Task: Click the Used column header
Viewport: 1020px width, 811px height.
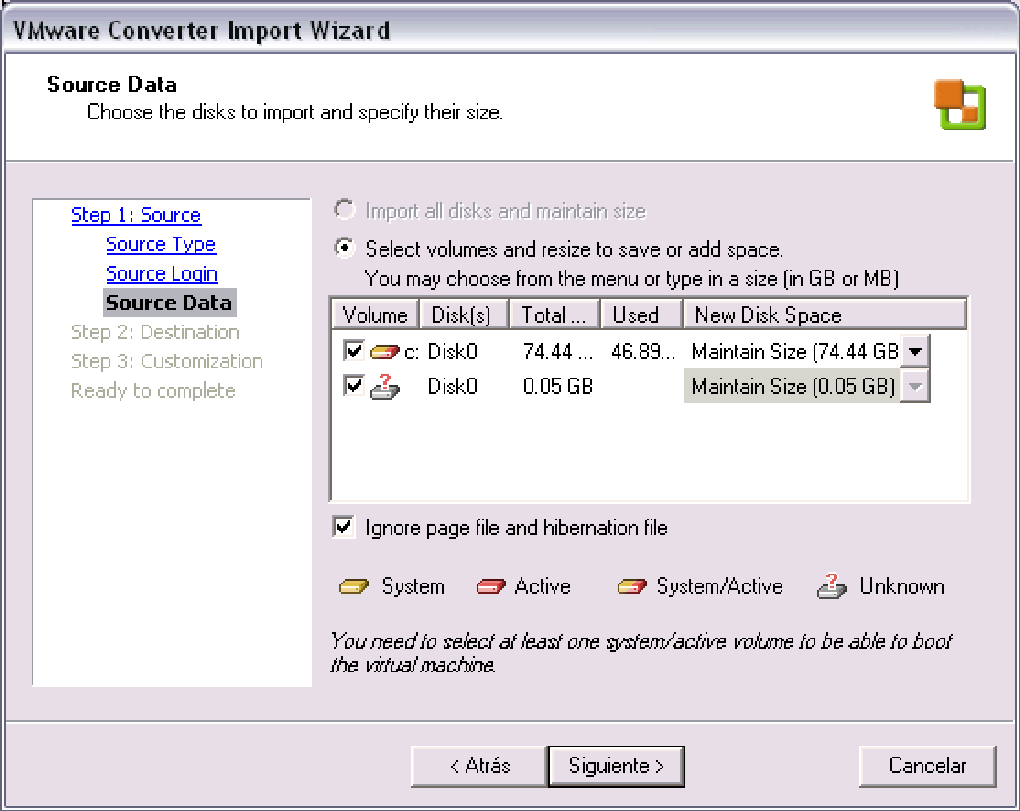Action: coord(641,315)
